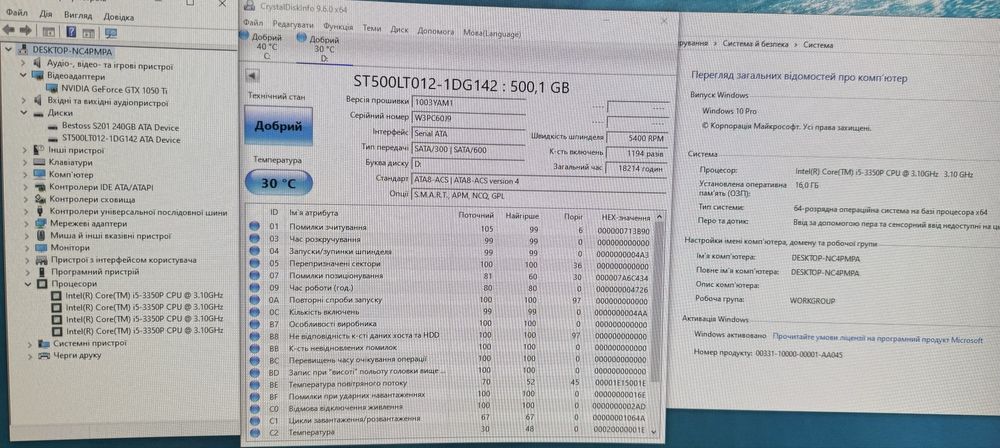Expand the Аудіо-, відео- та ігрові пристрої node

tap(24, 64)
